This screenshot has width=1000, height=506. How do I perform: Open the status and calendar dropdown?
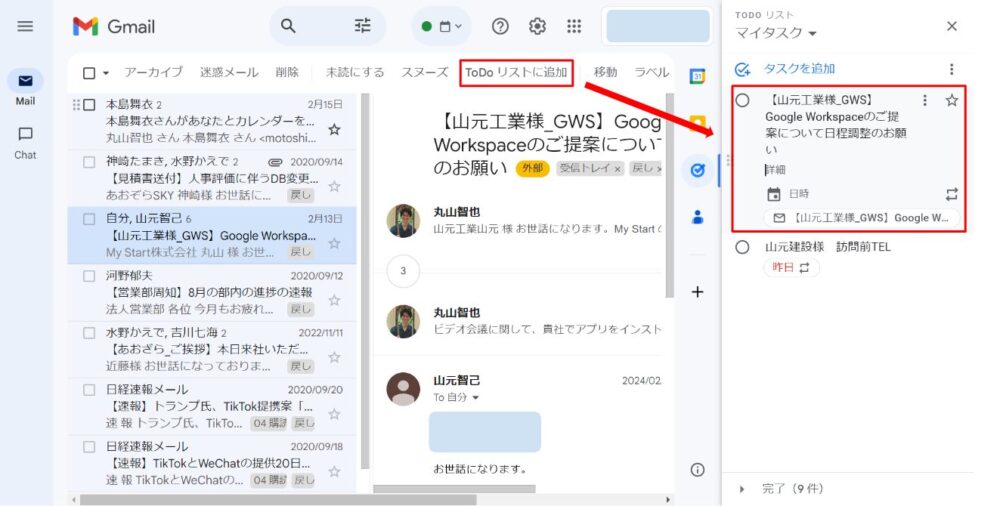pos(441,26)
